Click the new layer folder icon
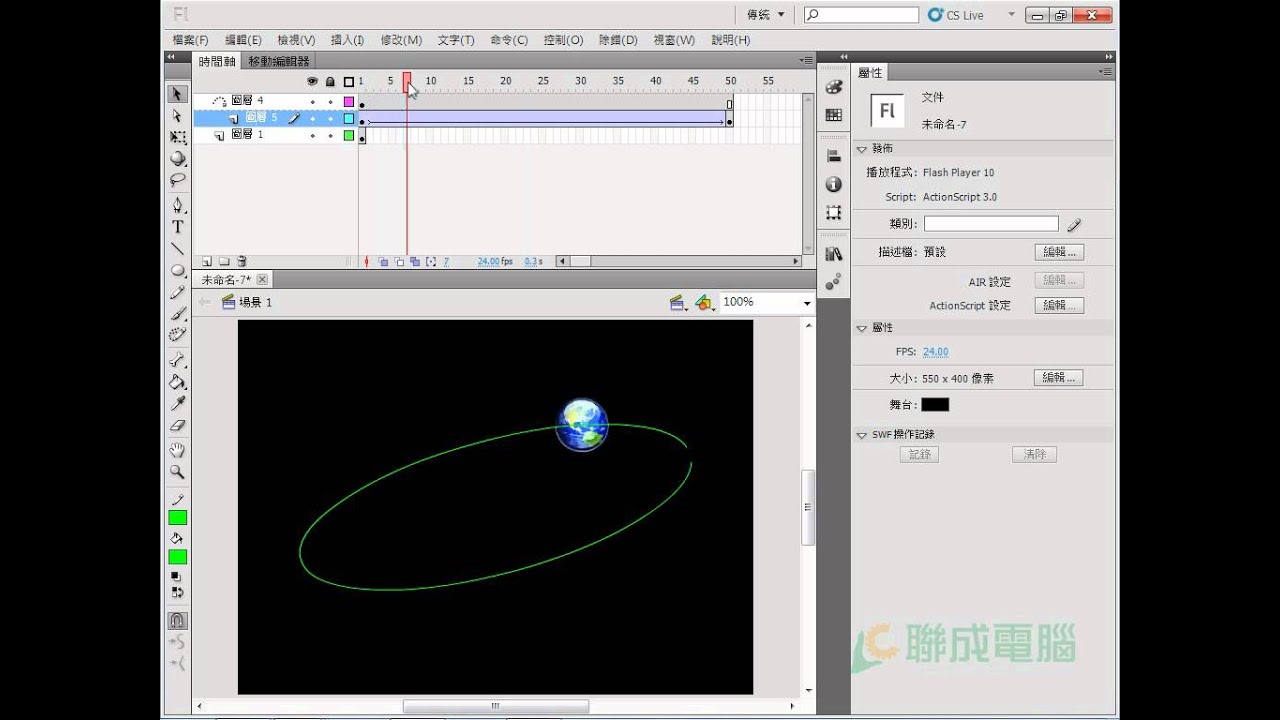Viewport: 1280px width, 720px height. pyautogui.click(x=224, y=261)
